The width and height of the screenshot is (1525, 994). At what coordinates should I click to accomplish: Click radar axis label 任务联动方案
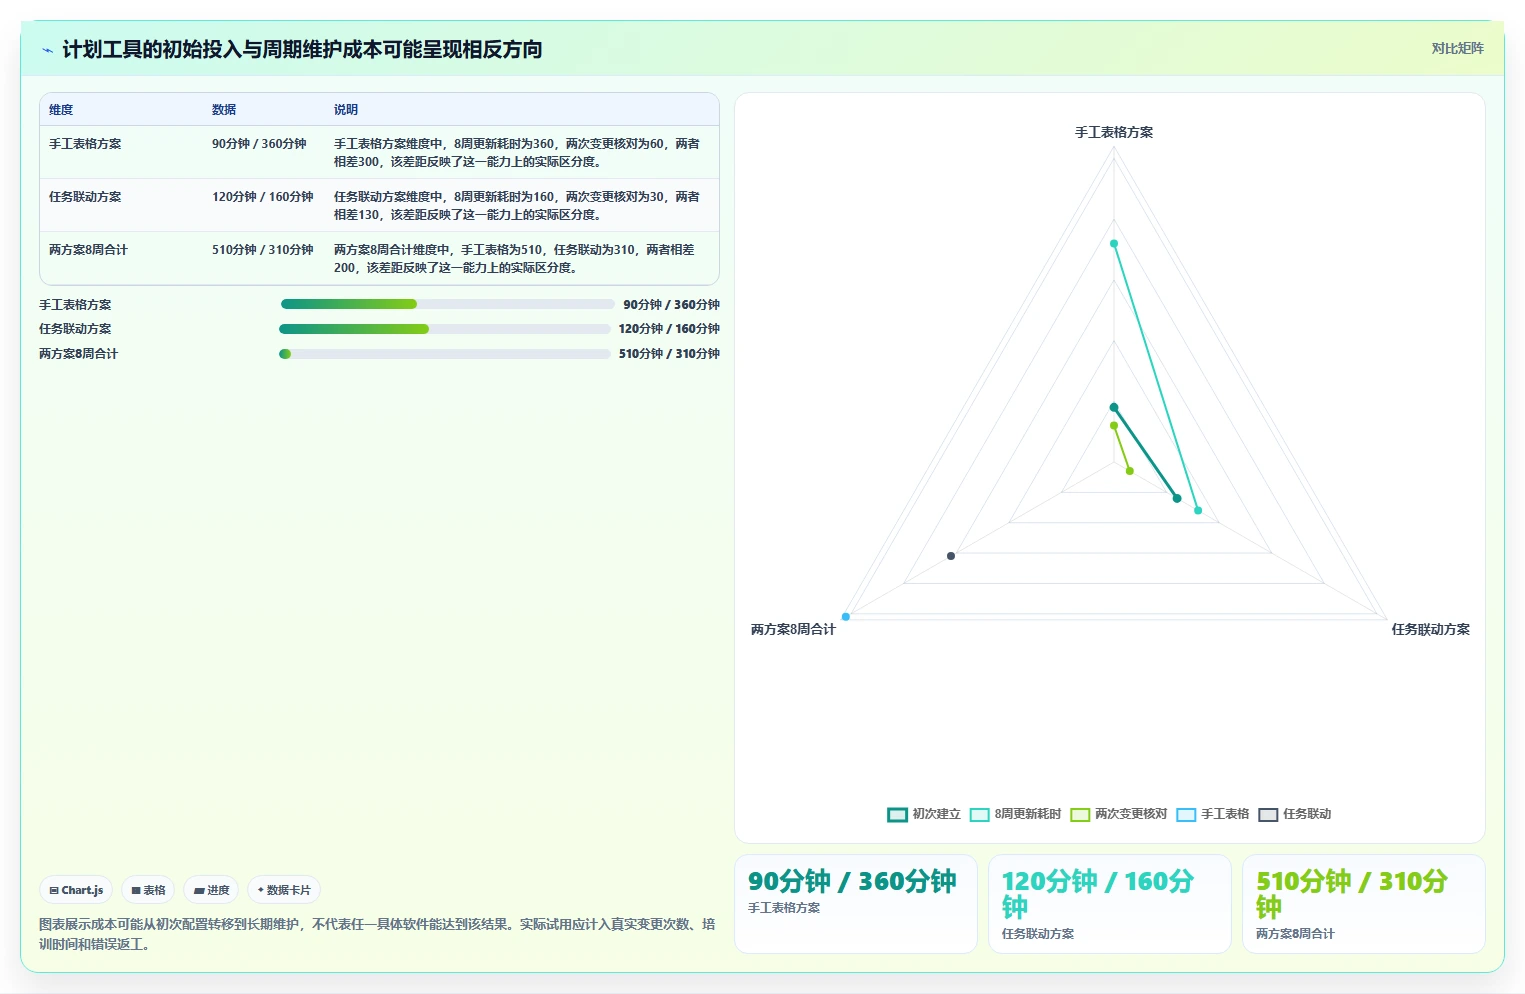click(1431, 629)
